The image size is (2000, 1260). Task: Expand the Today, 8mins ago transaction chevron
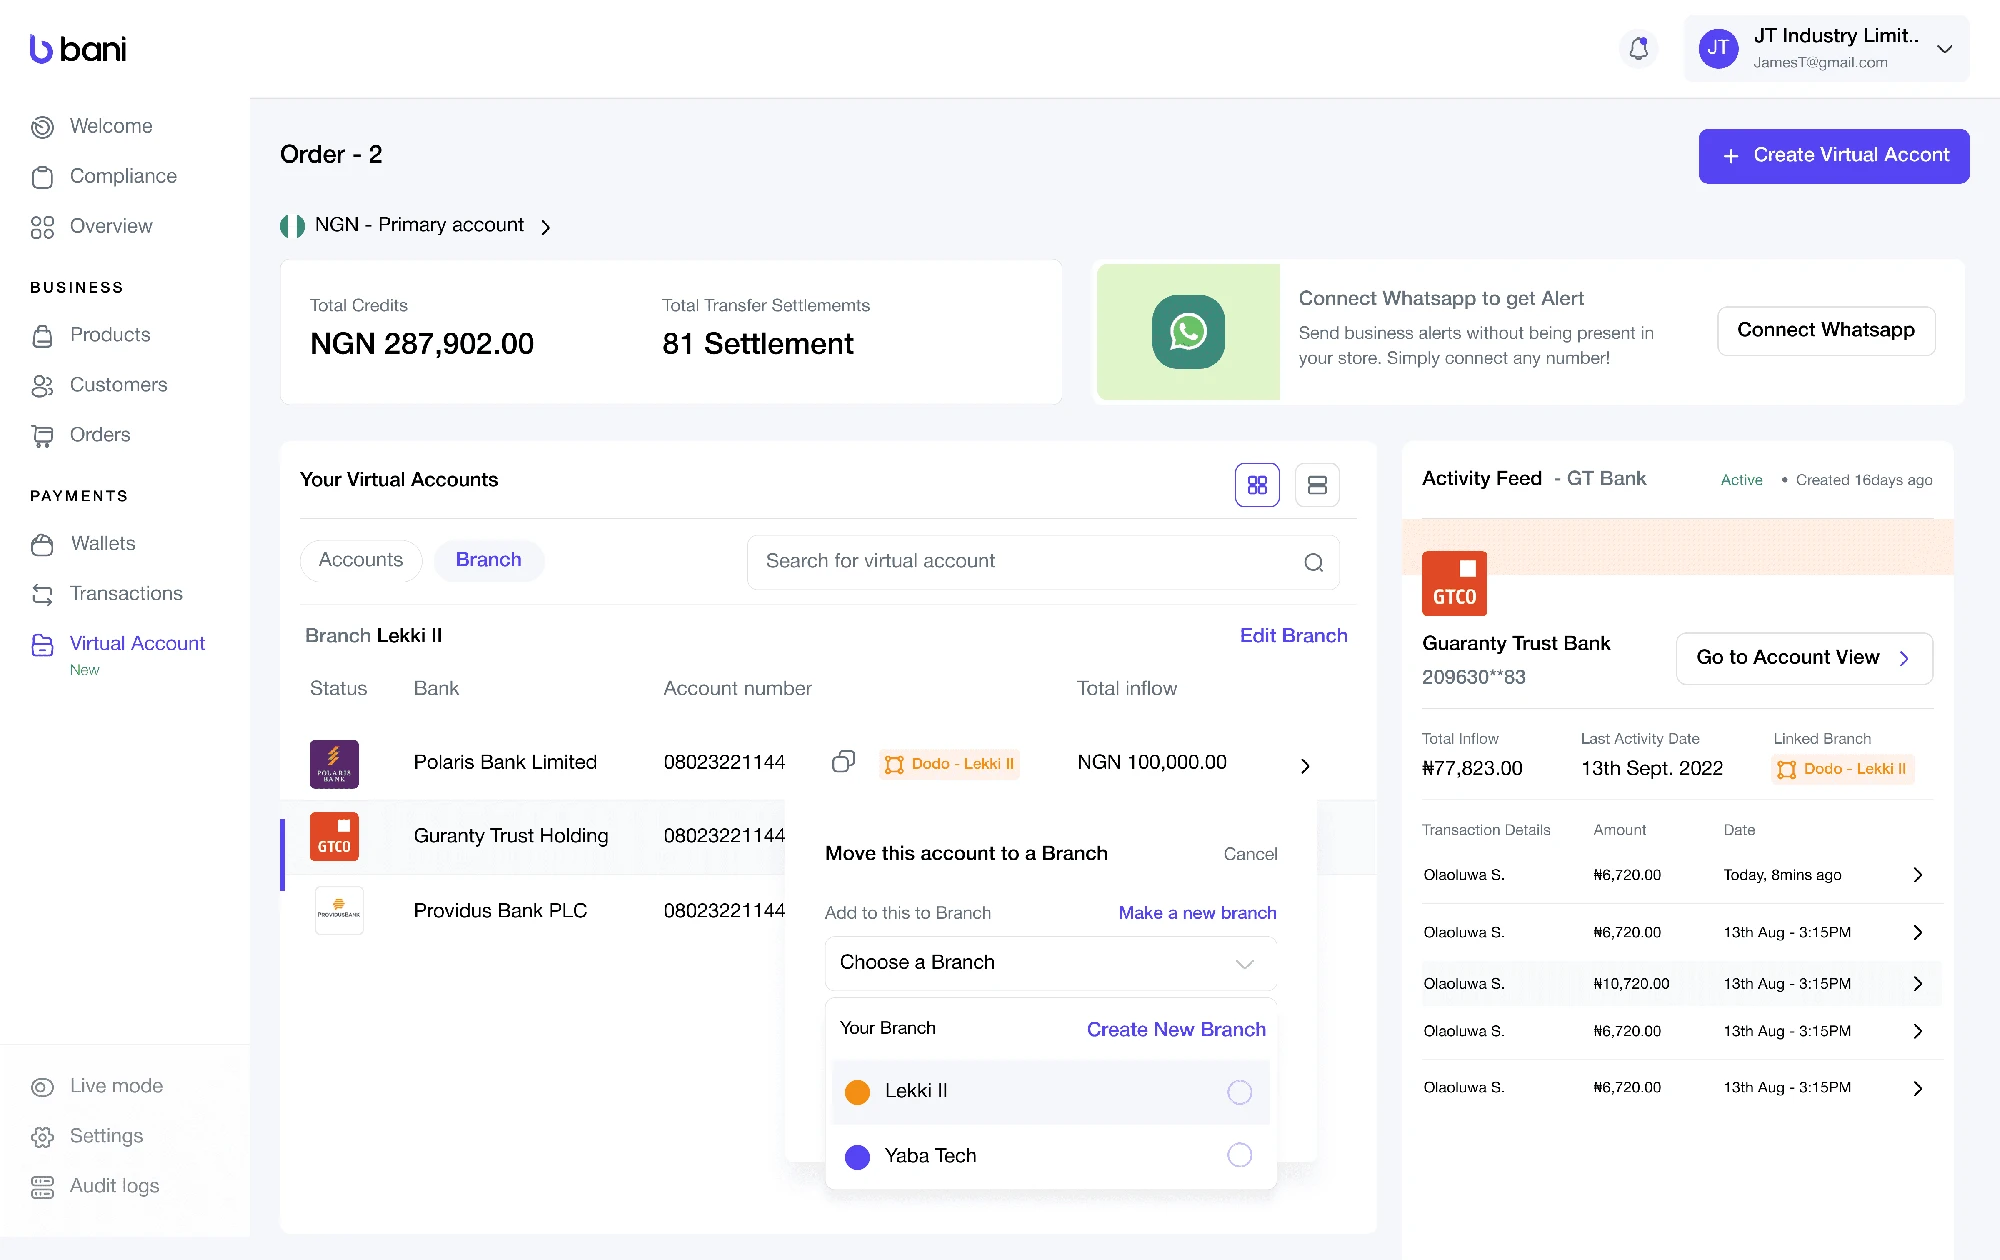point(1917,875)
